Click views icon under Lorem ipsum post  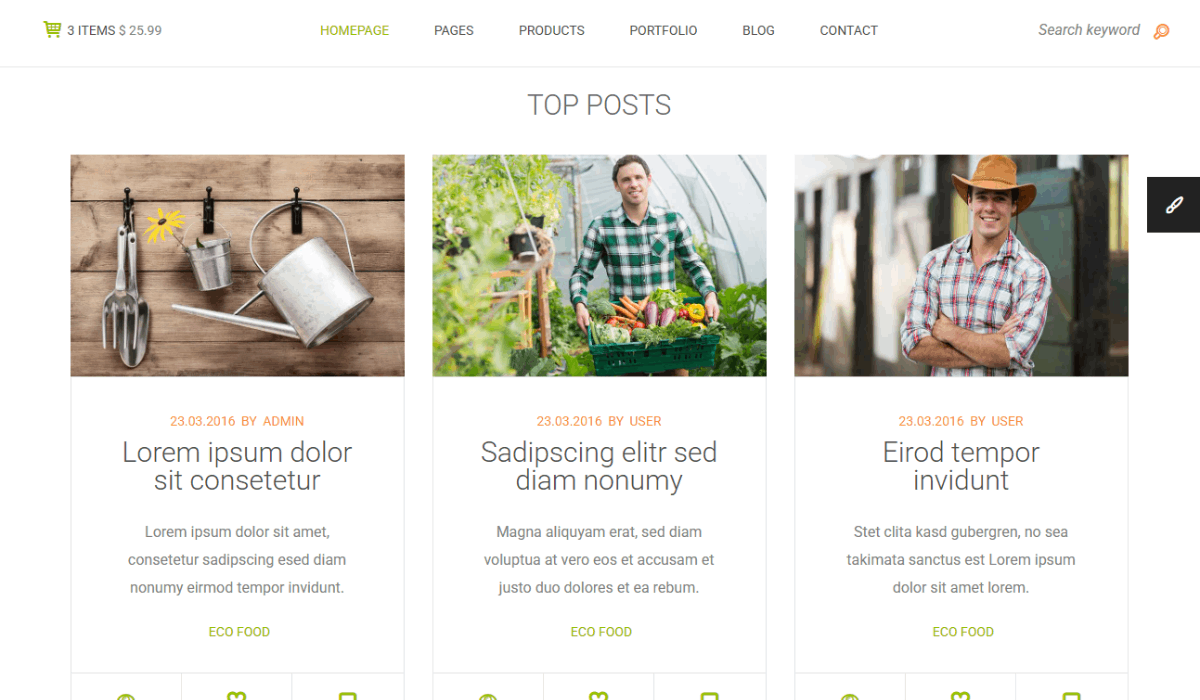(125, 697)
